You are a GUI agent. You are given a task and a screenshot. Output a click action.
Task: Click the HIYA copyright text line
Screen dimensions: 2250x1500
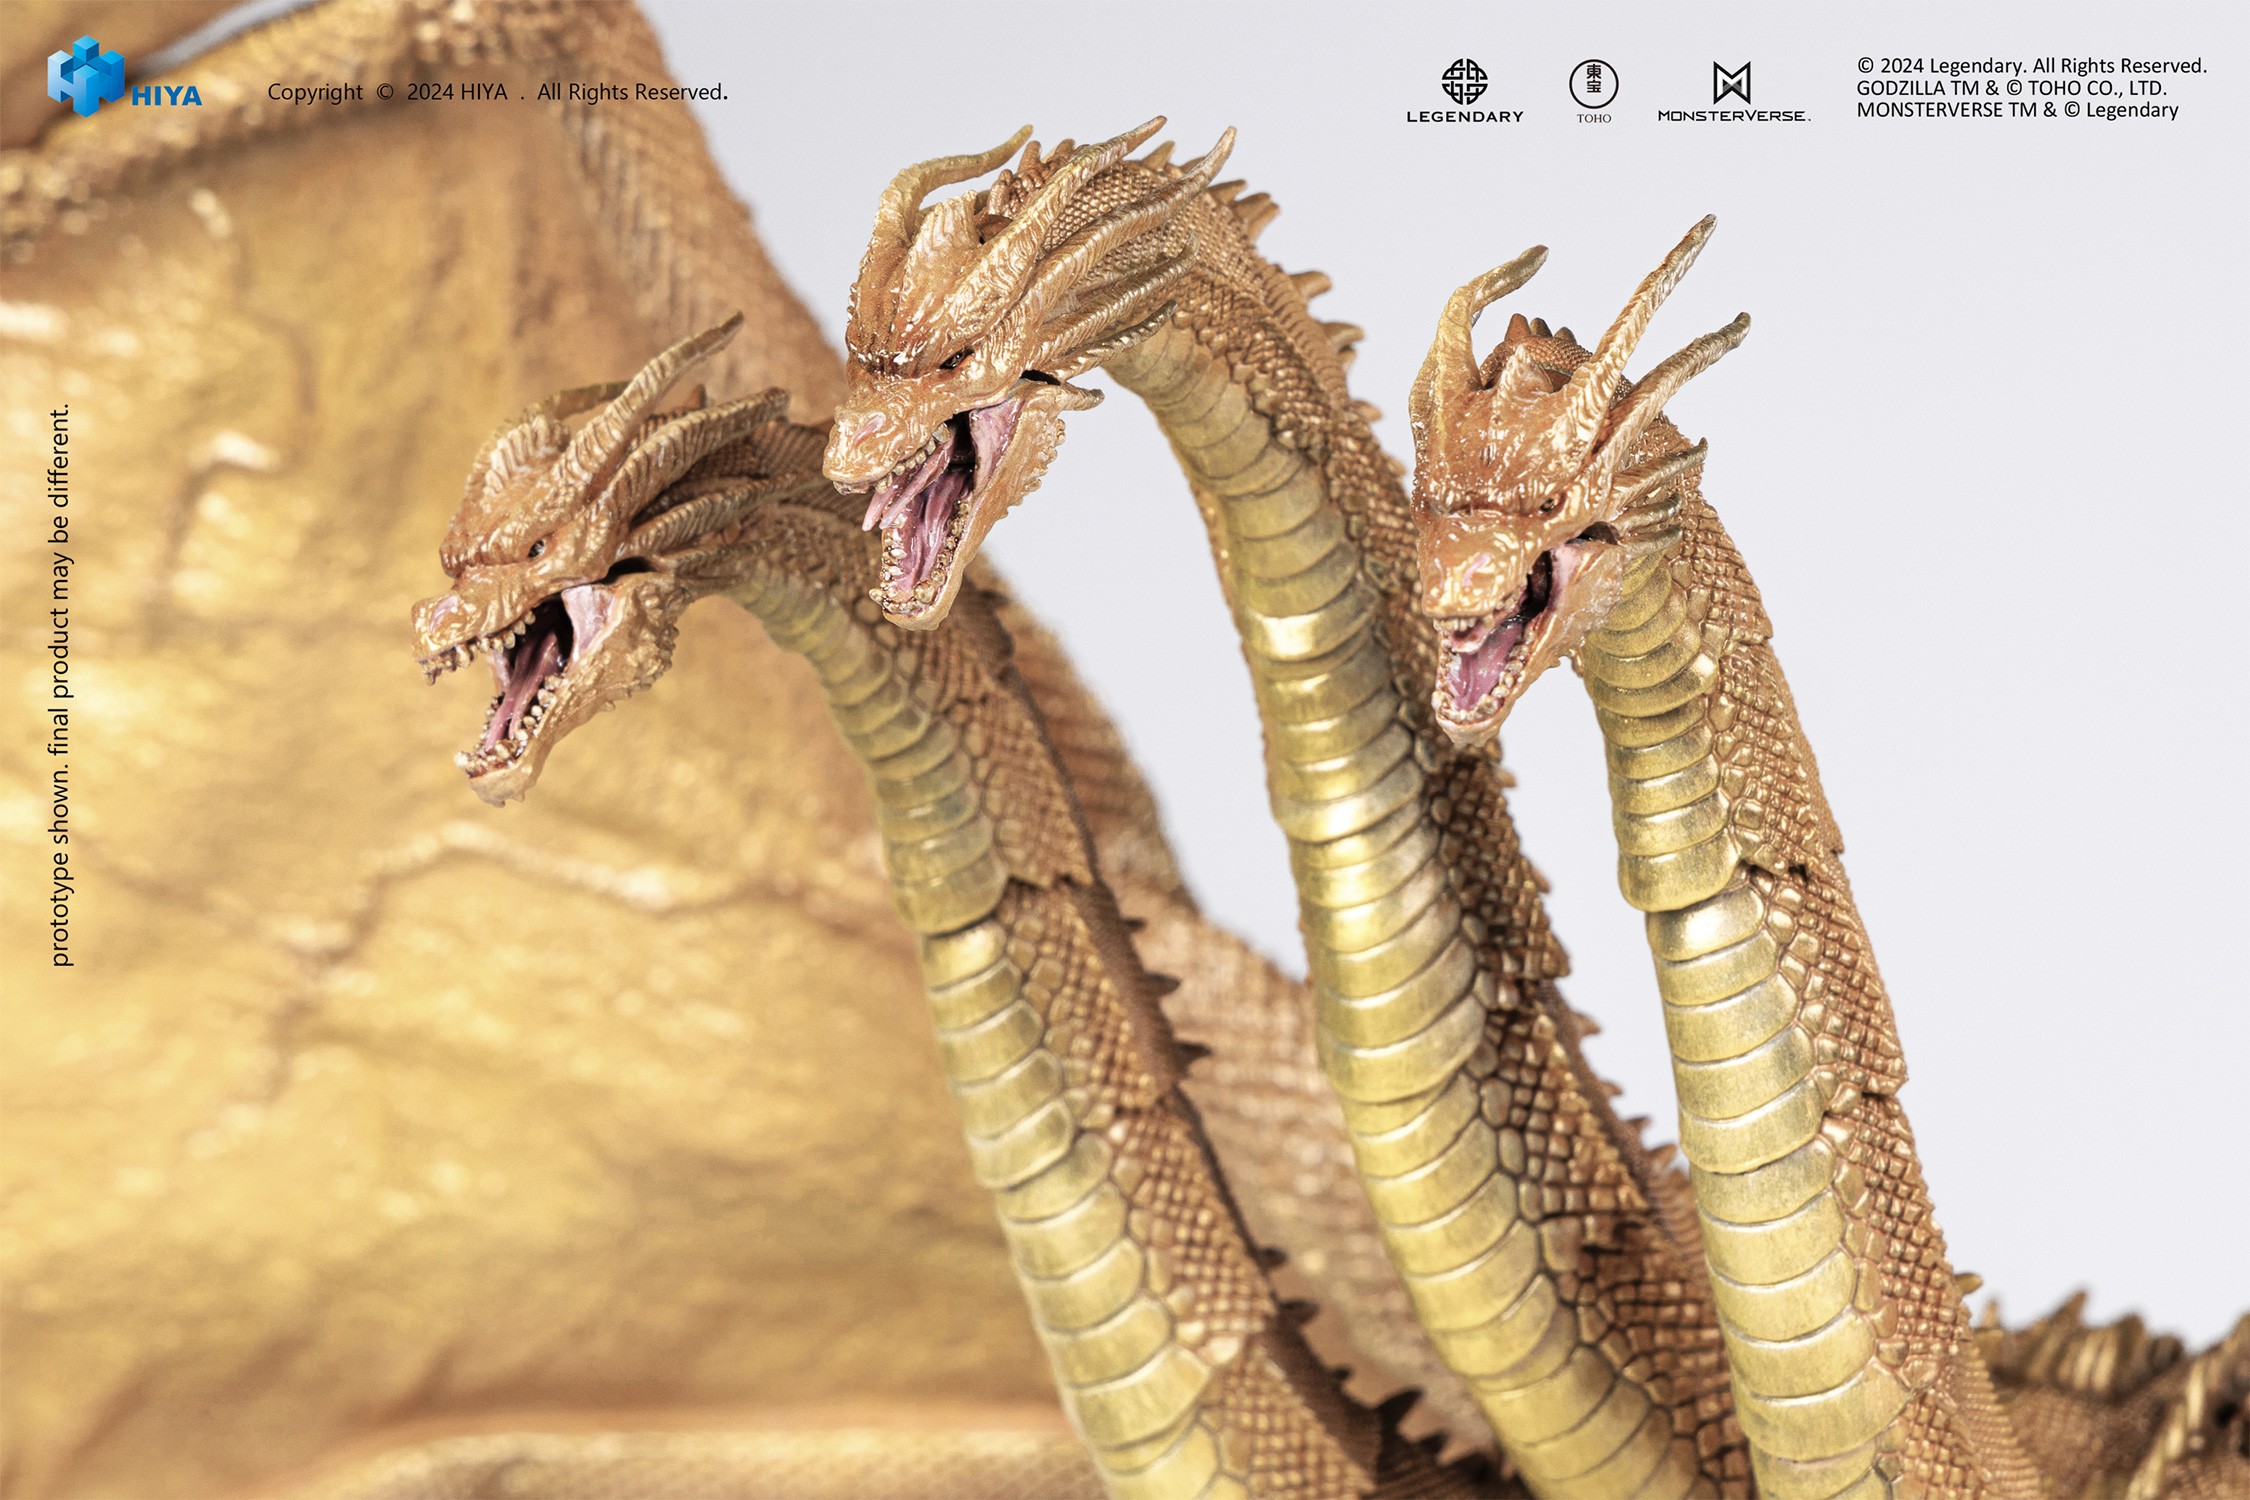point(493,92)
